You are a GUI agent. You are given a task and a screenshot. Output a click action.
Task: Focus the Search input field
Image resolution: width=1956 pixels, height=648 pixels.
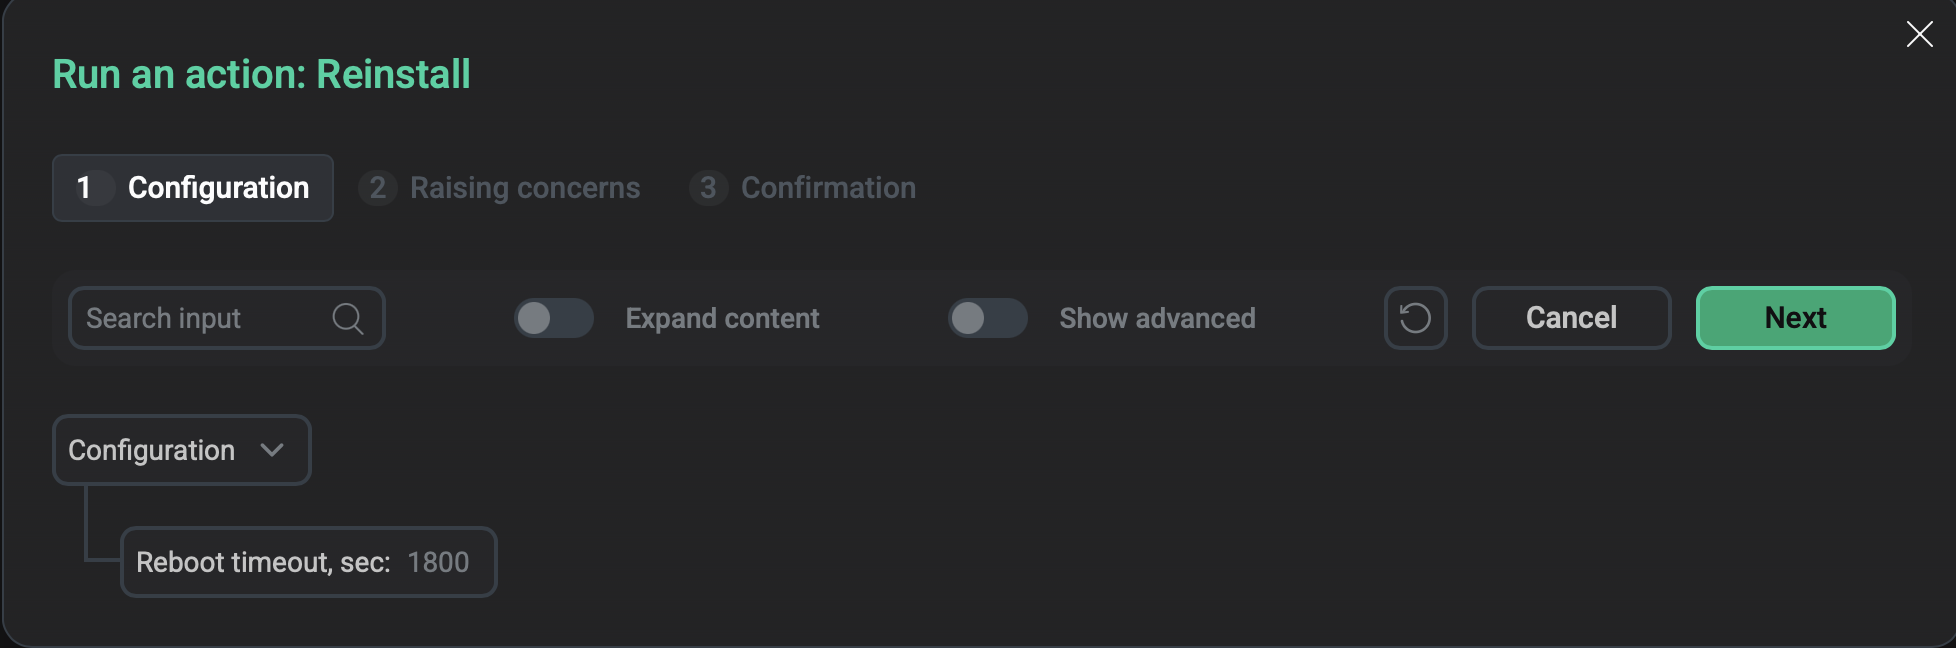(200, 318)
